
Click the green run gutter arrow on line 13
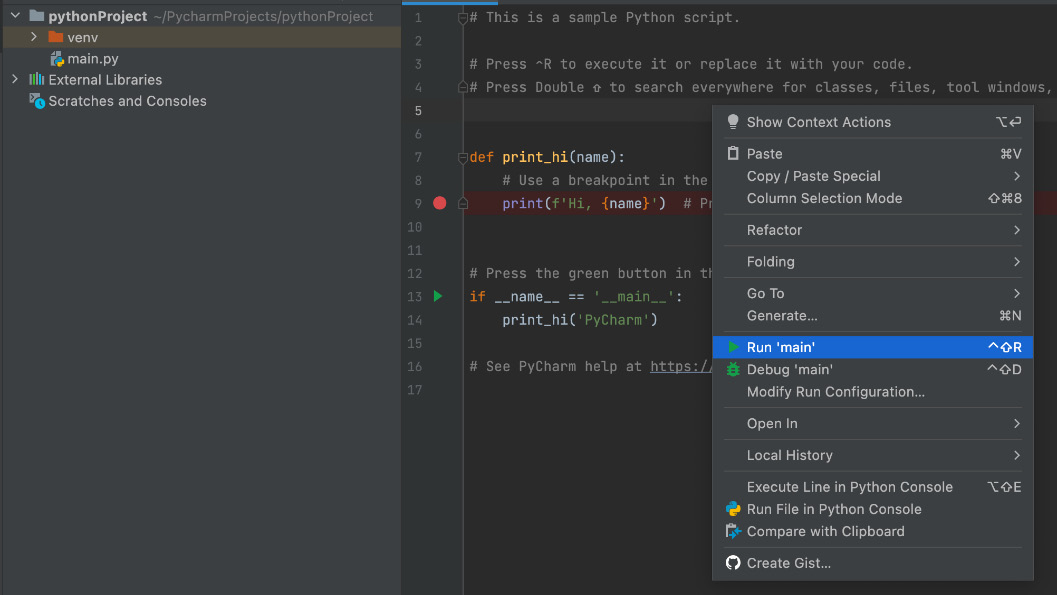pos(438,296)
